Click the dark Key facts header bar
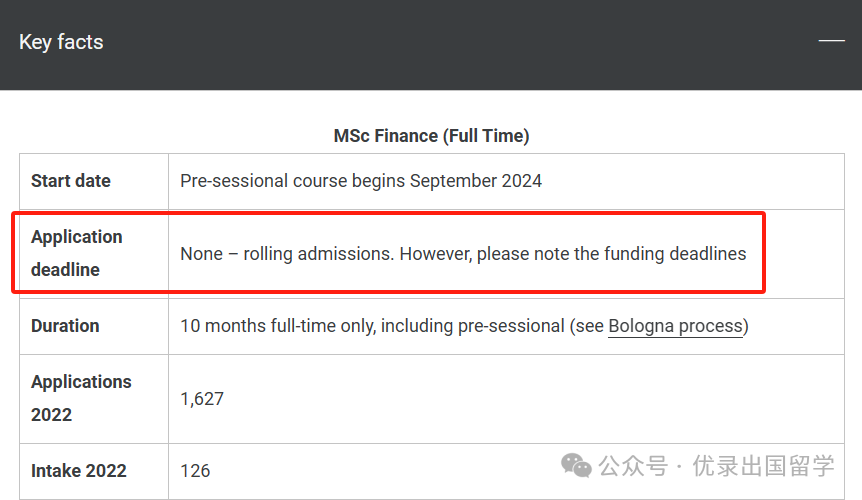Screen dimensions: 862x500 pos(431,45)
